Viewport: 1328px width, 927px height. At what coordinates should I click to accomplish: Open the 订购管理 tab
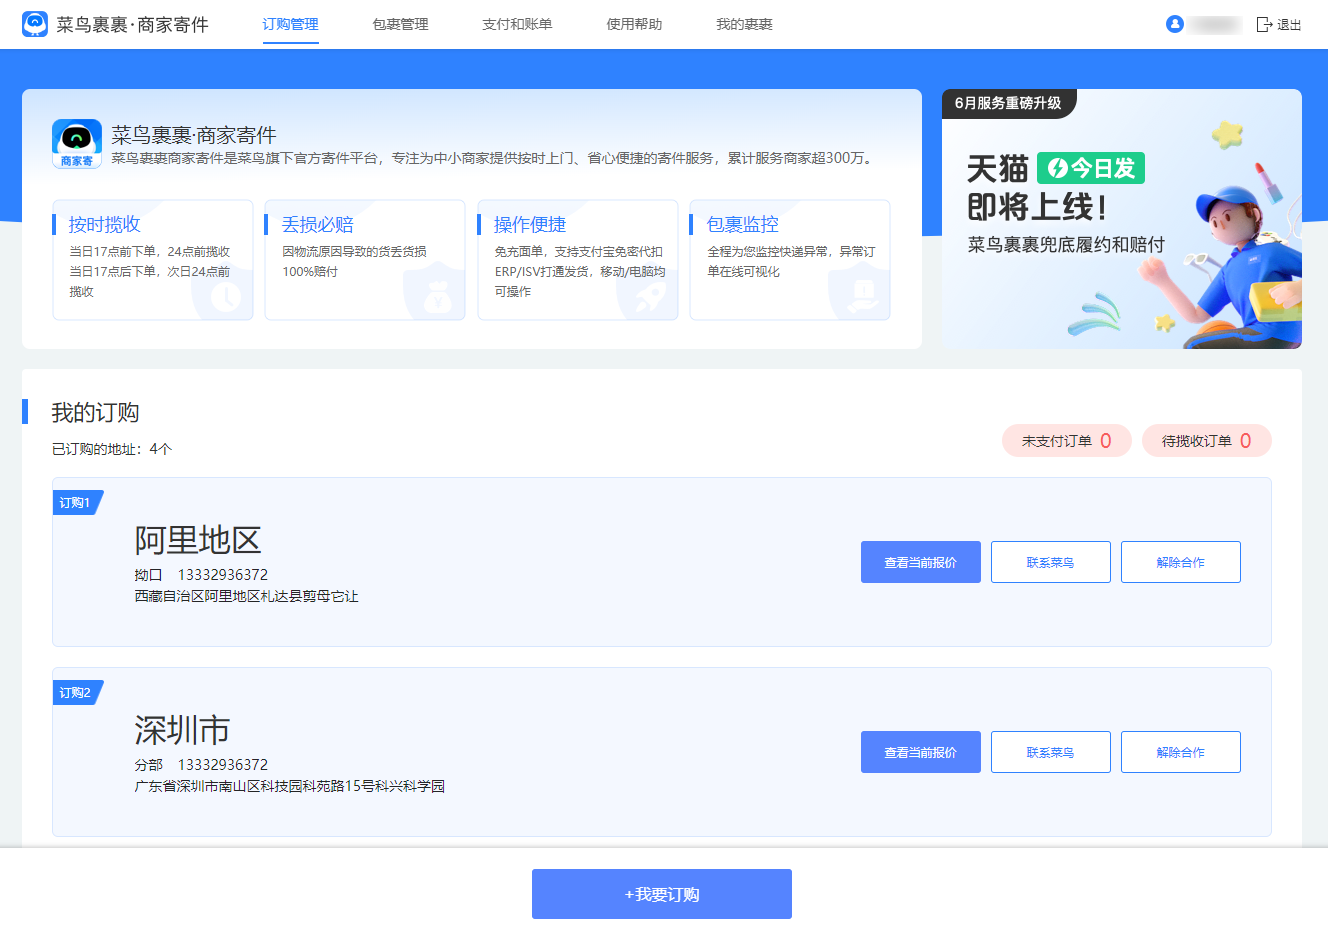(290, 24)
